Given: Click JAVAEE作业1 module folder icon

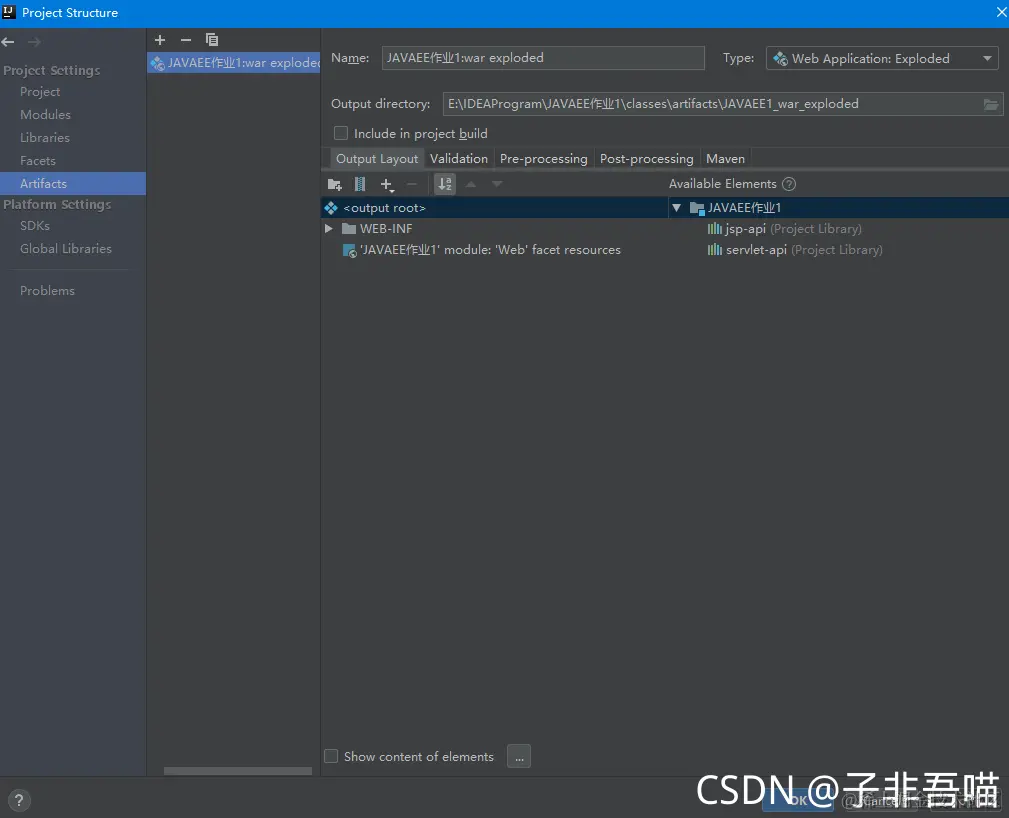Looking at the screenshot, I should [x=697, y=208].
